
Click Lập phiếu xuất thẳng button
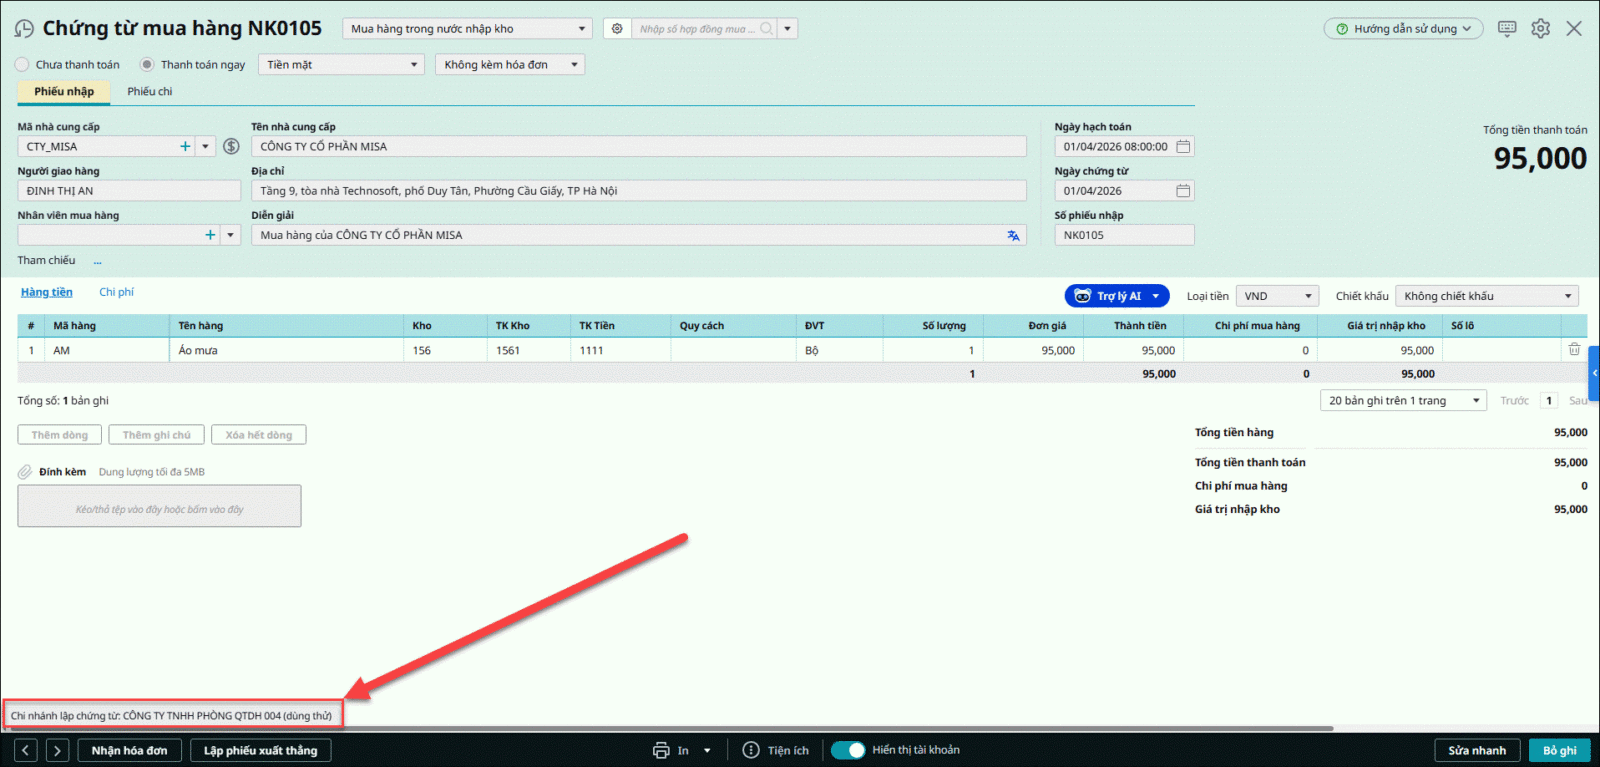[260, 750]
